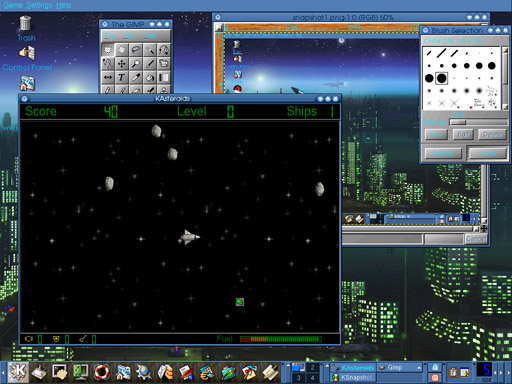This screenshot has height=384, width=512.
Task: Open the KDE help lifebuoy icon
Action: 102,372
